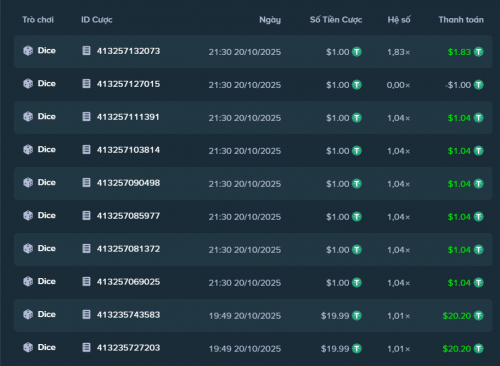Open bet ID 413235743583
Screen dimensions: 500x366
tap(128, 315)
